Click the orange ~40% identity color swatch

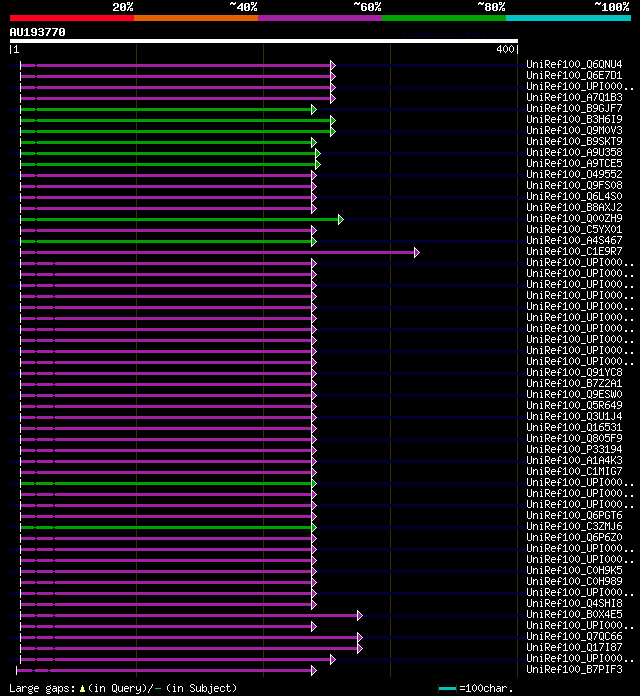point(196,18)
